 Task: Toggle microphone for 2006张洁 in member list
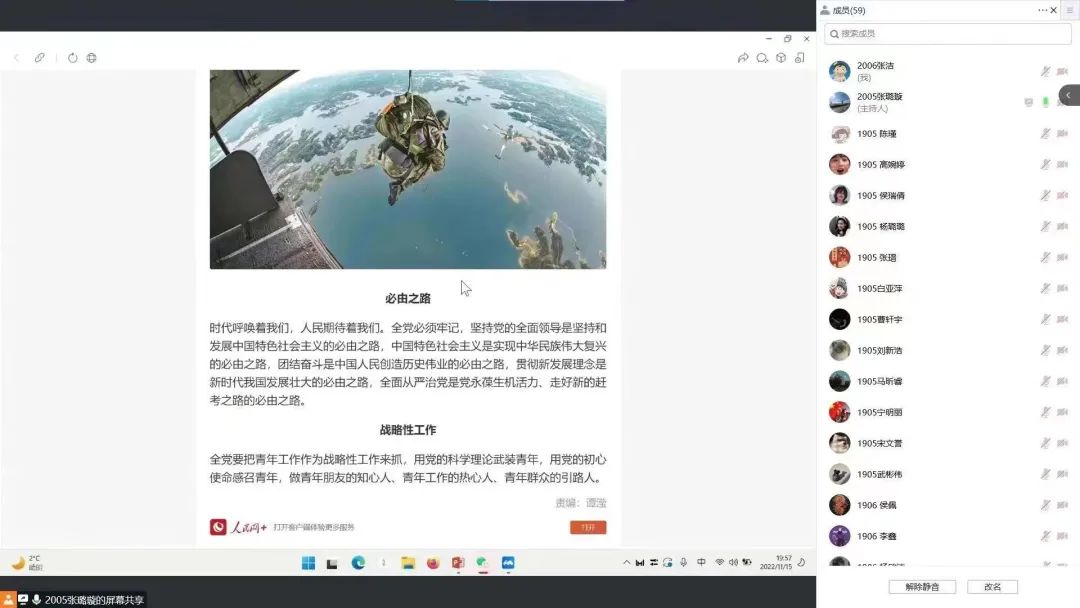click(1045, 71)
